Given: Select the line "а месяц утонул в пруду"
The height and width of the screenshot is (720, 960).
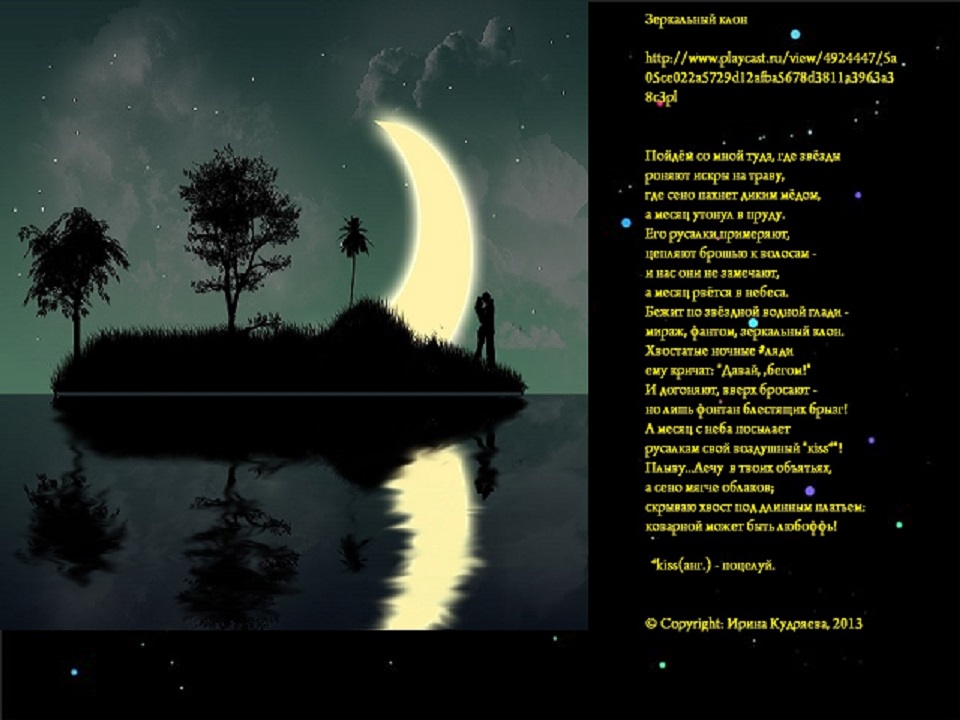Looking at the screenshot, I should pyautogui.click(x=715, y=215).
